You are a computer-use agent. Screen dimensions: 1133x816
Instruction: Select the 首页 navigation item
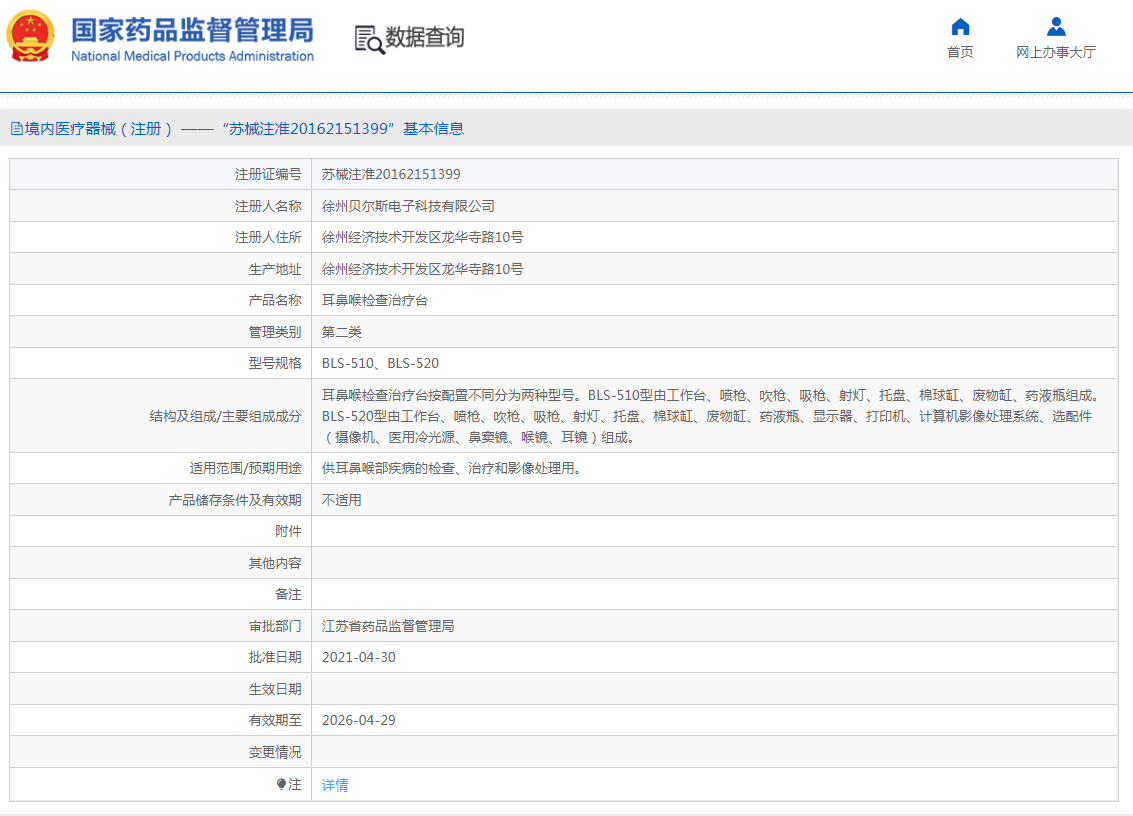tap(959, 51)
